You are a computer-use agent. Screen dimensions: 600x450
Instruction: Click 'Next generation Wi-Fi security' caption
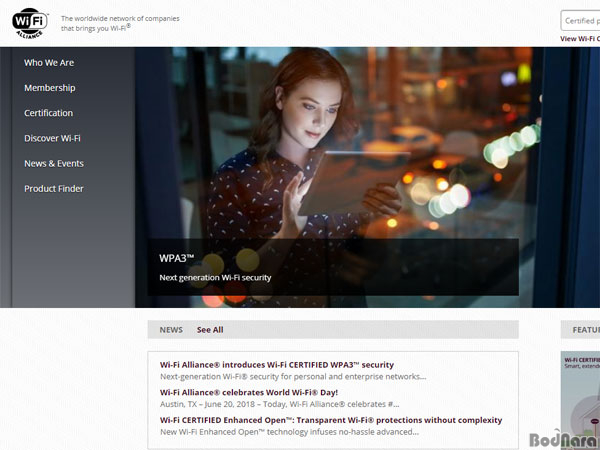pyautogui.click(x=215, y=278)
